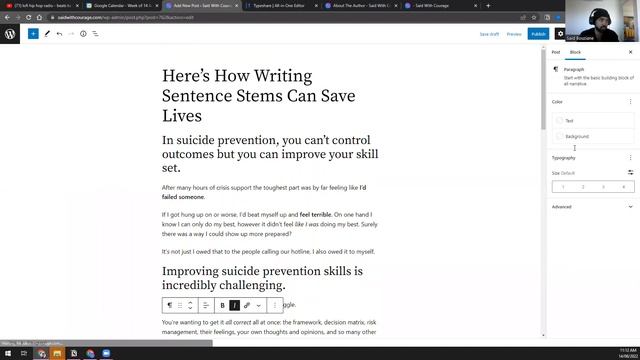Click the taskbar clock
The image size is (640, 360).
tap(628, 353)
